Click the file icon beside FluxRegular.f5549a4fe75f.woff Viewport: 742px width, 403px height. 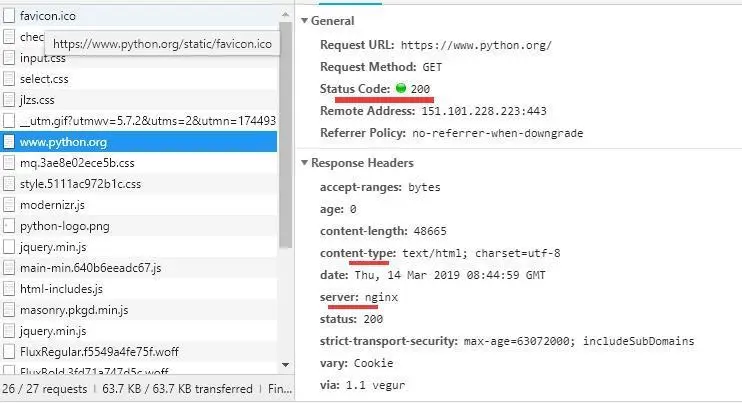pyautogui.click(x=9, y=352)
